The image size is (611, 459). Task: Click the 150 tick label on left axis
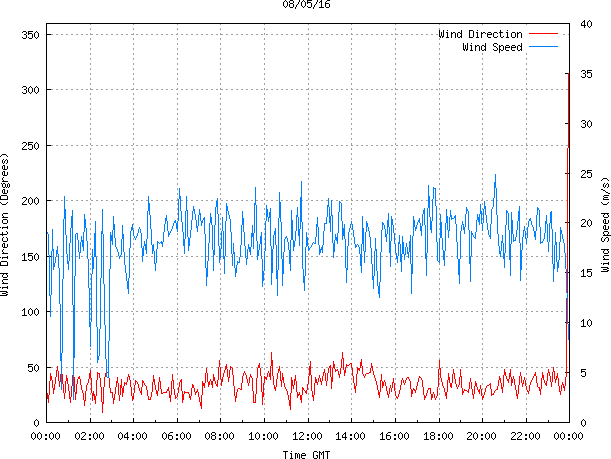pos(30,257)
